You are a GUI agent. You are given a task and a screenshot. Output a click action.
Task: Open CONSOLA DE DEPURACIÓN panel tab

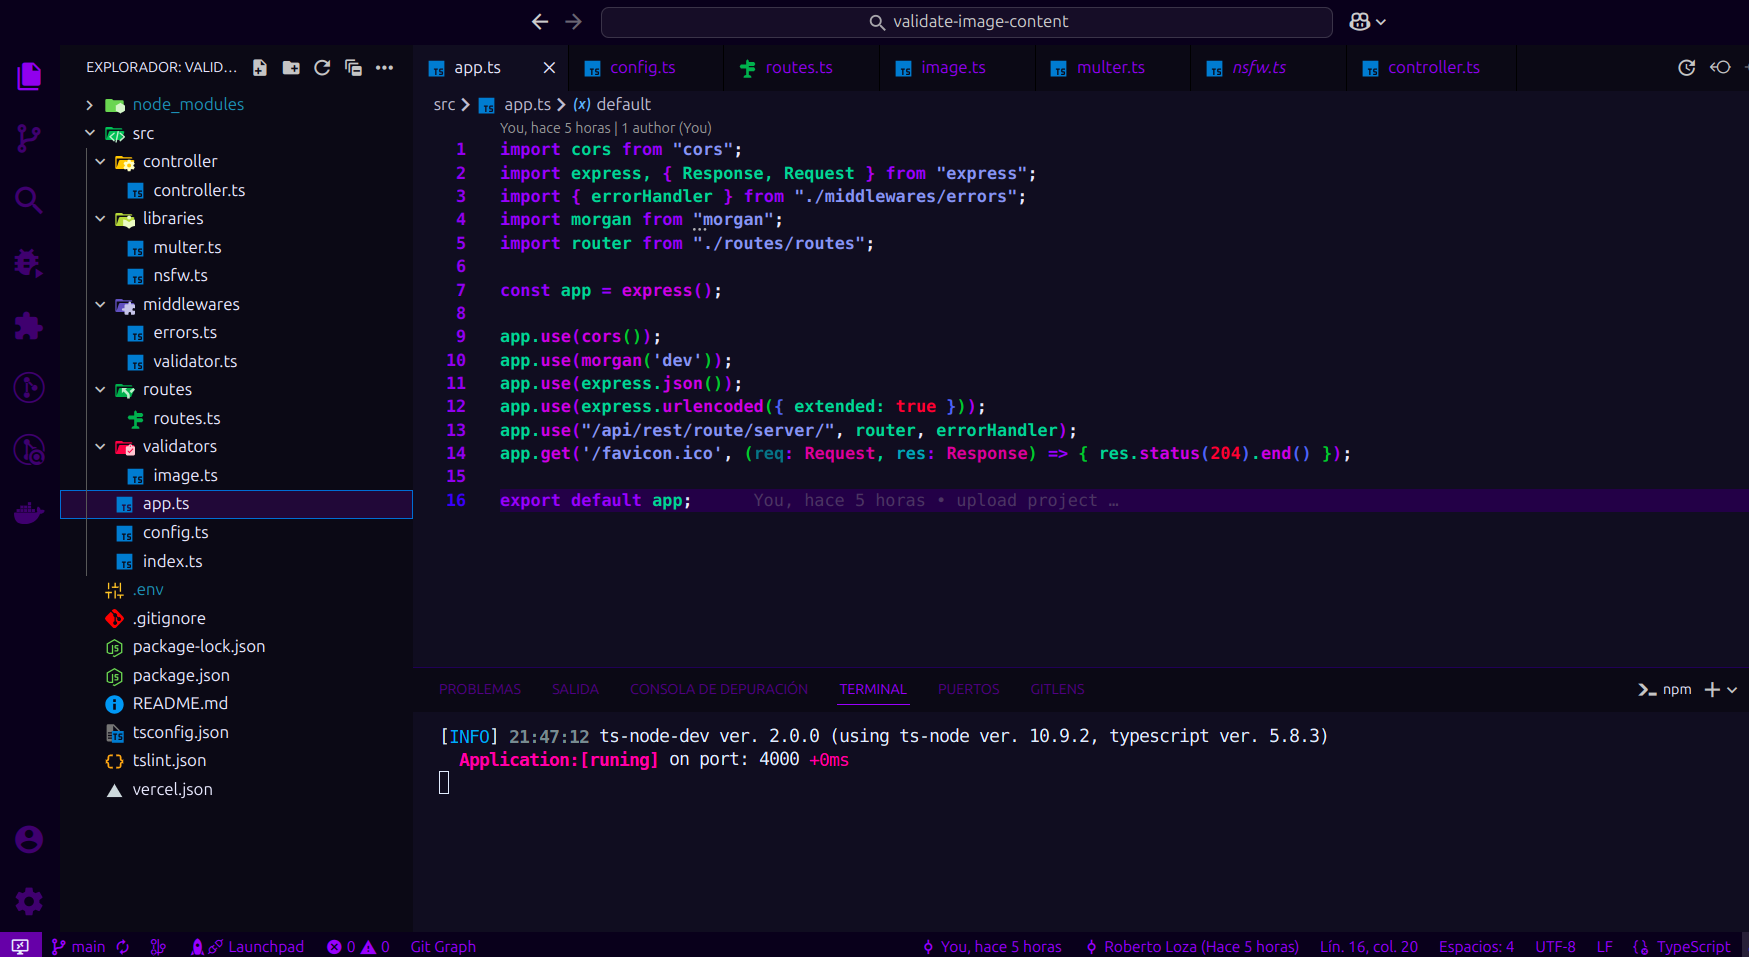point(719,689)
